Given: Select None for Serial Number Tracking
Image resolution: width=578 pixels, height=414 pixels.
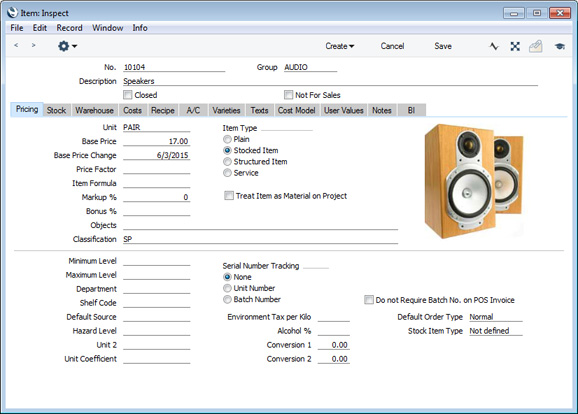Looking at the screenshot, I should point(227,277).
